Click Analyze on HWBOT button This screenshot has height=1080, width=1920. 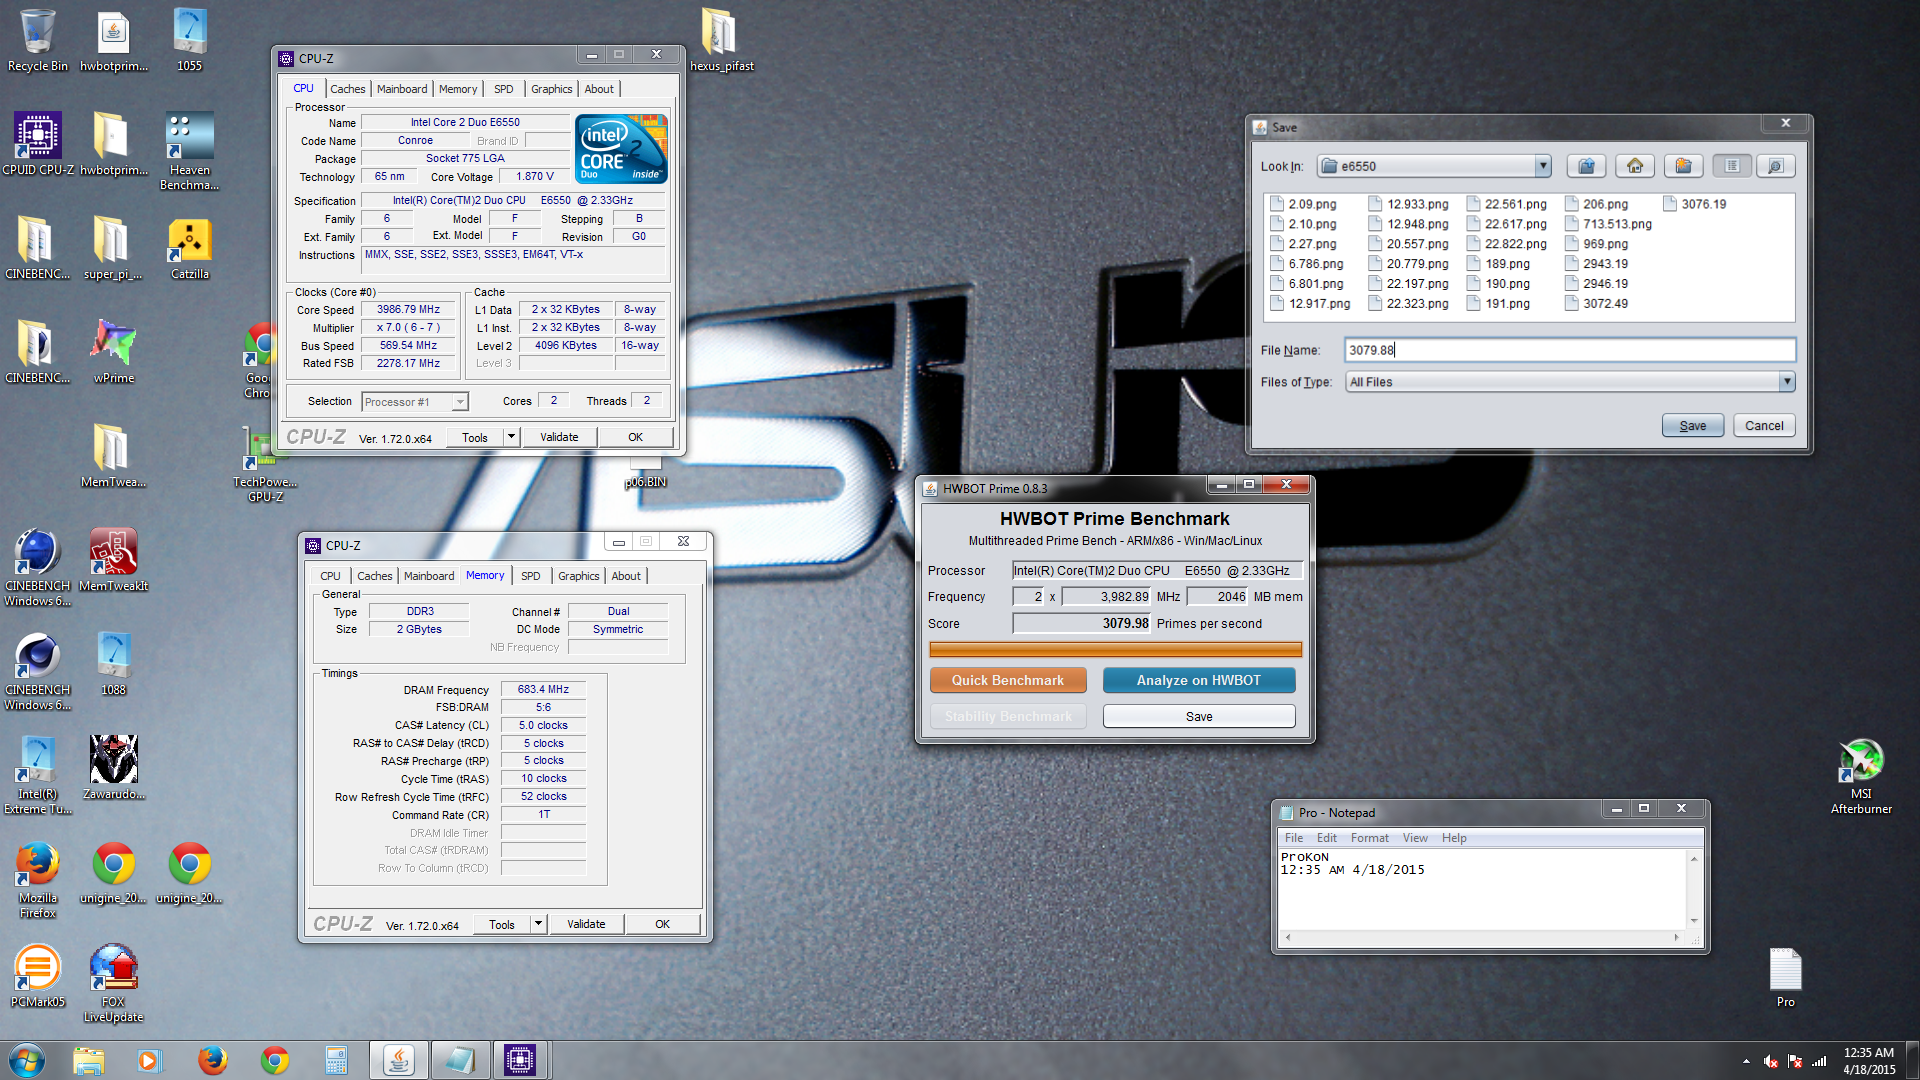[1199, 680]
